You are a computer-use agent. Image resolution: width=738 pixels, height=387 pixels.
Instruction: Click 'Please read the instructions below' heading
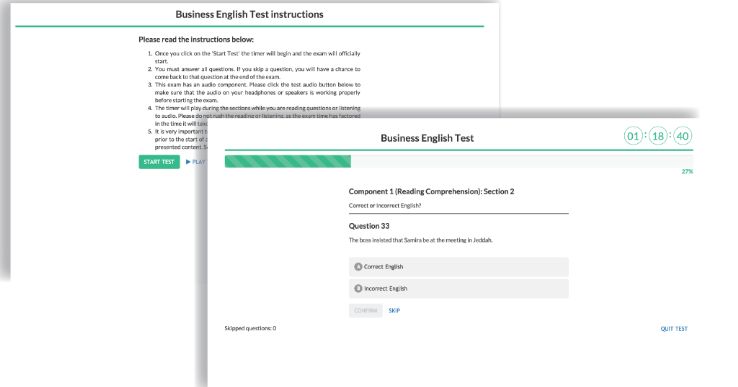click(x=196, y=40)
